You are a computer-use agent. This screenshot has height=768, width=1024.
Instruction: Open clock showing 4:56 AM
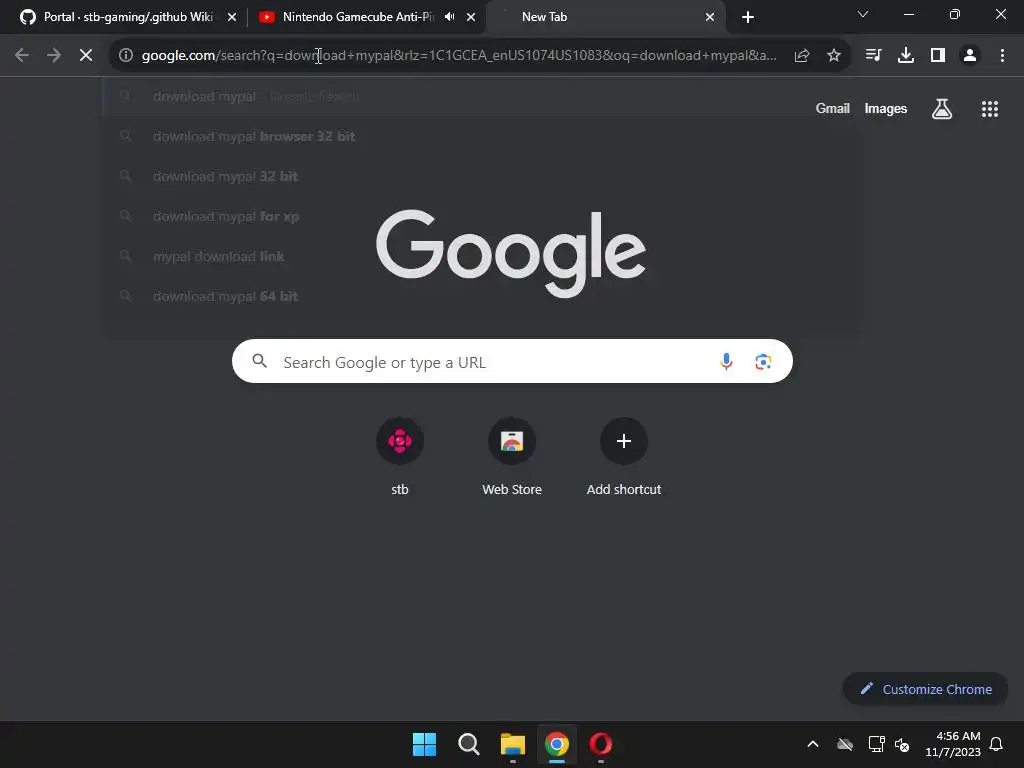(953, 744)
